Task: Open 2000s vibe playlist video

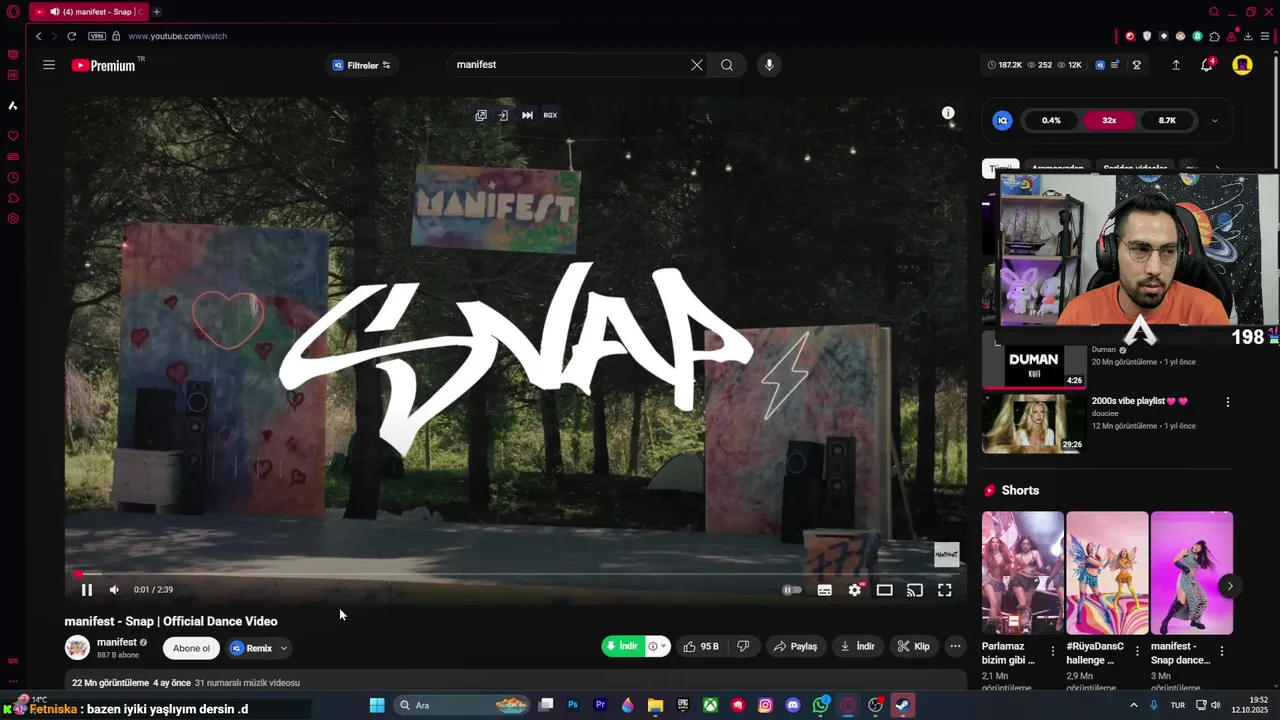Action: tap(1034, 423)
